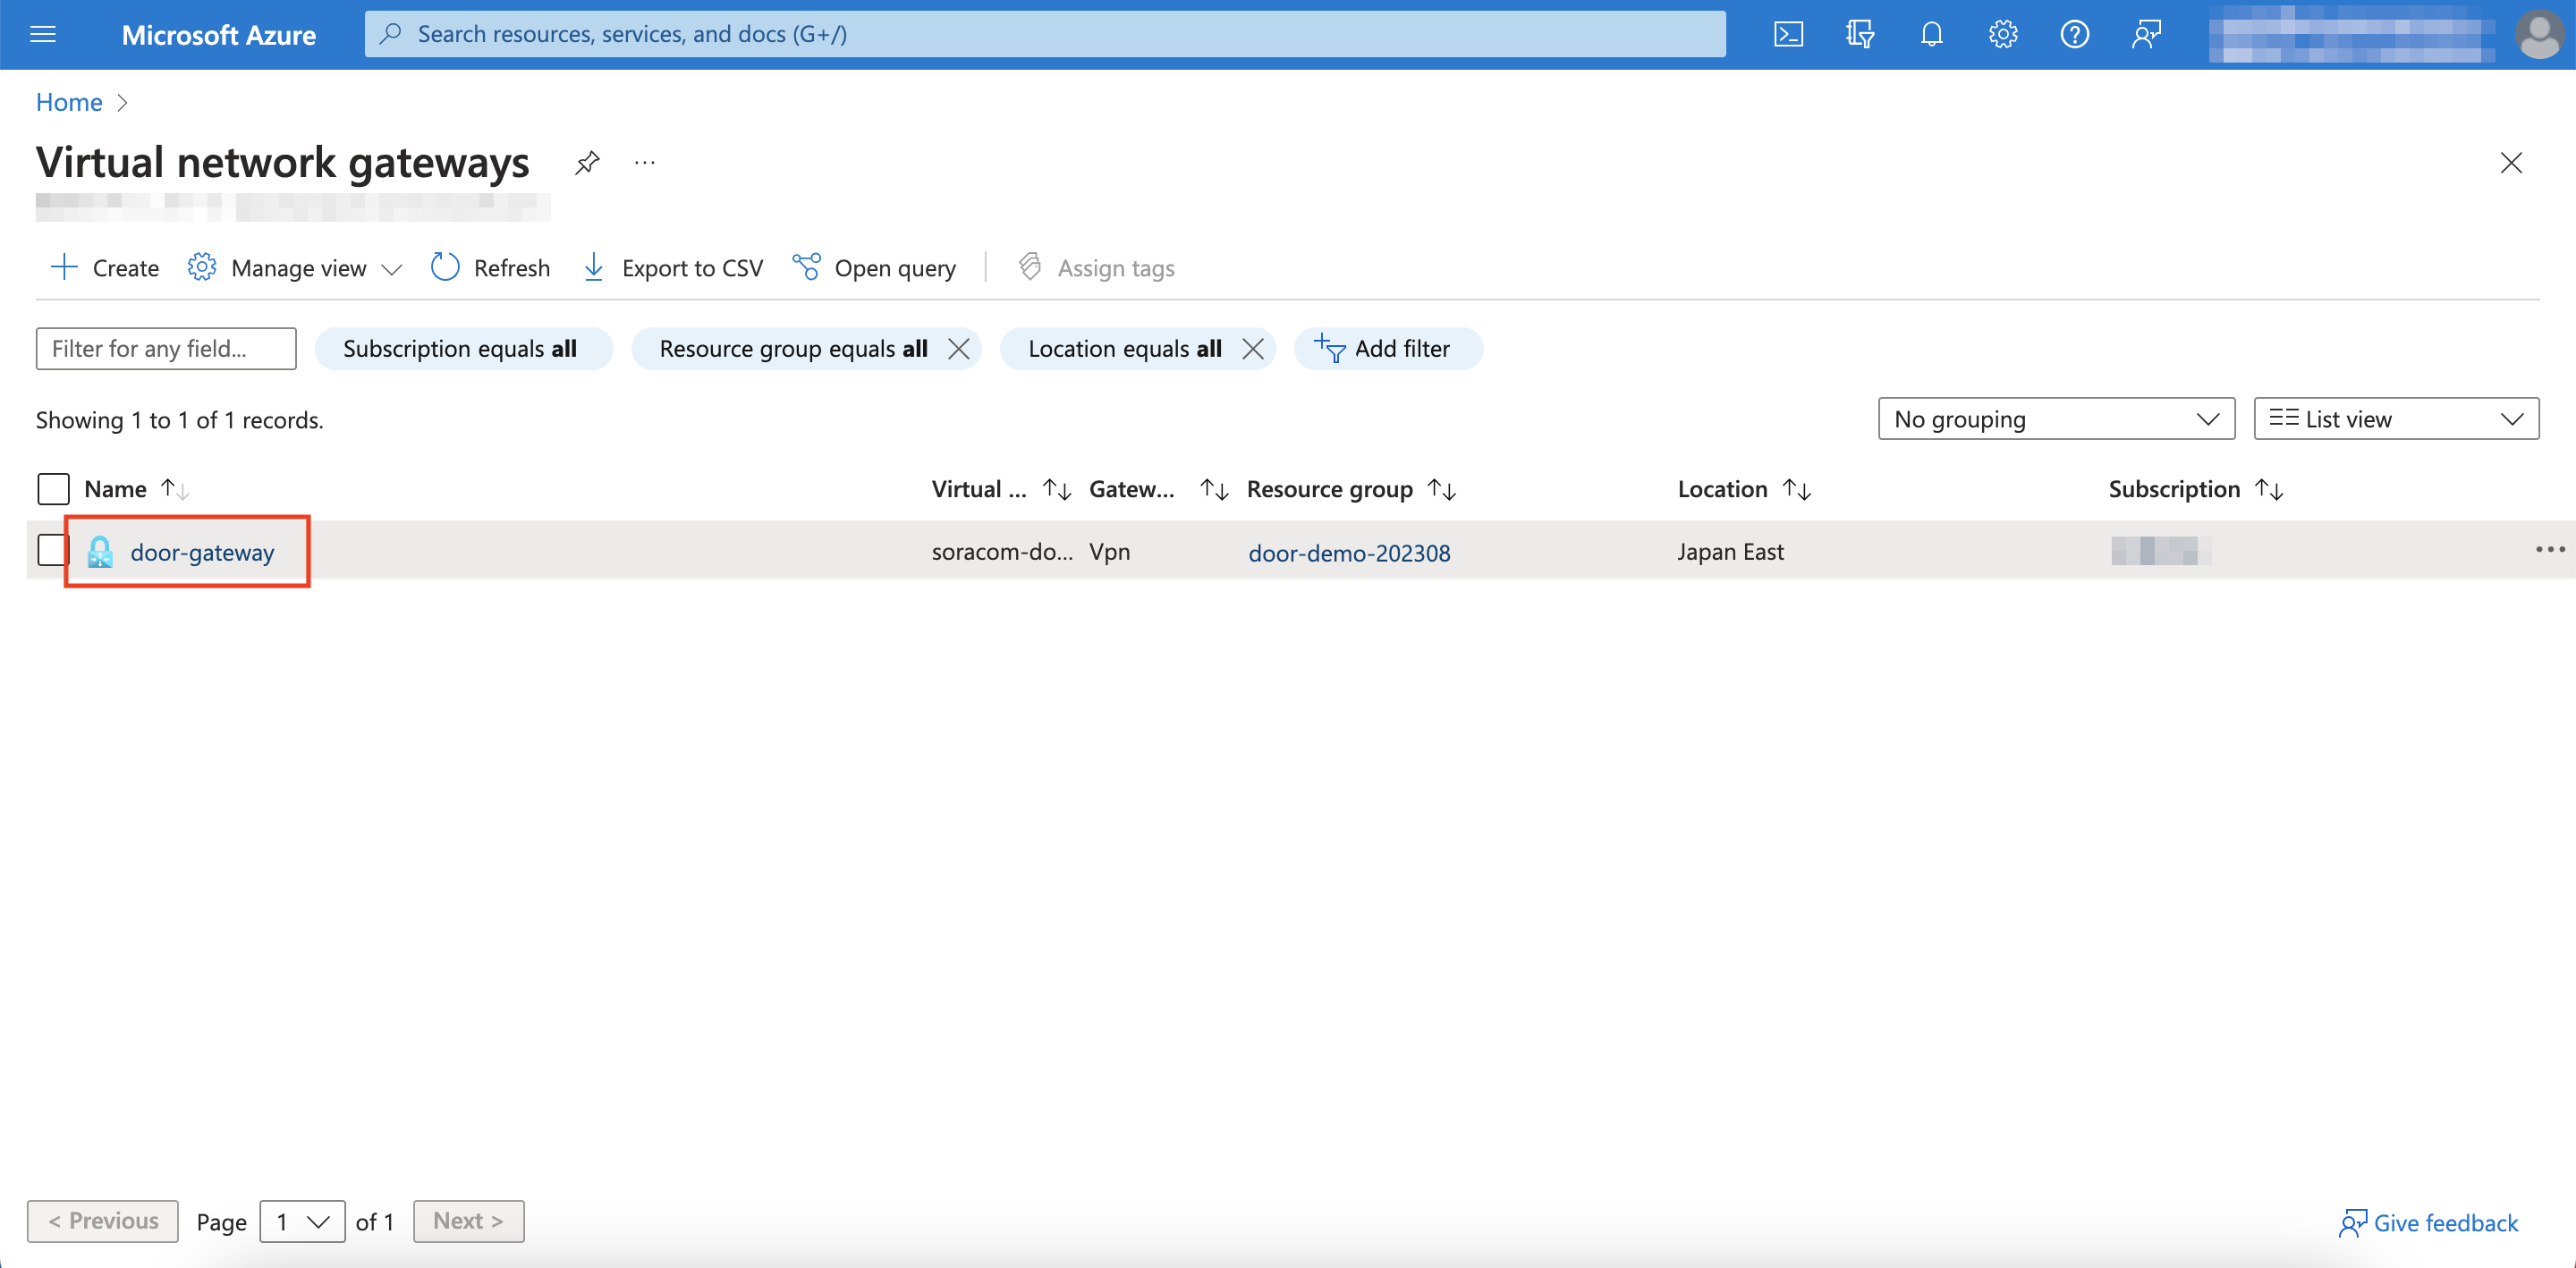
Task: Open the Help menu
Action: [2074, 33]
